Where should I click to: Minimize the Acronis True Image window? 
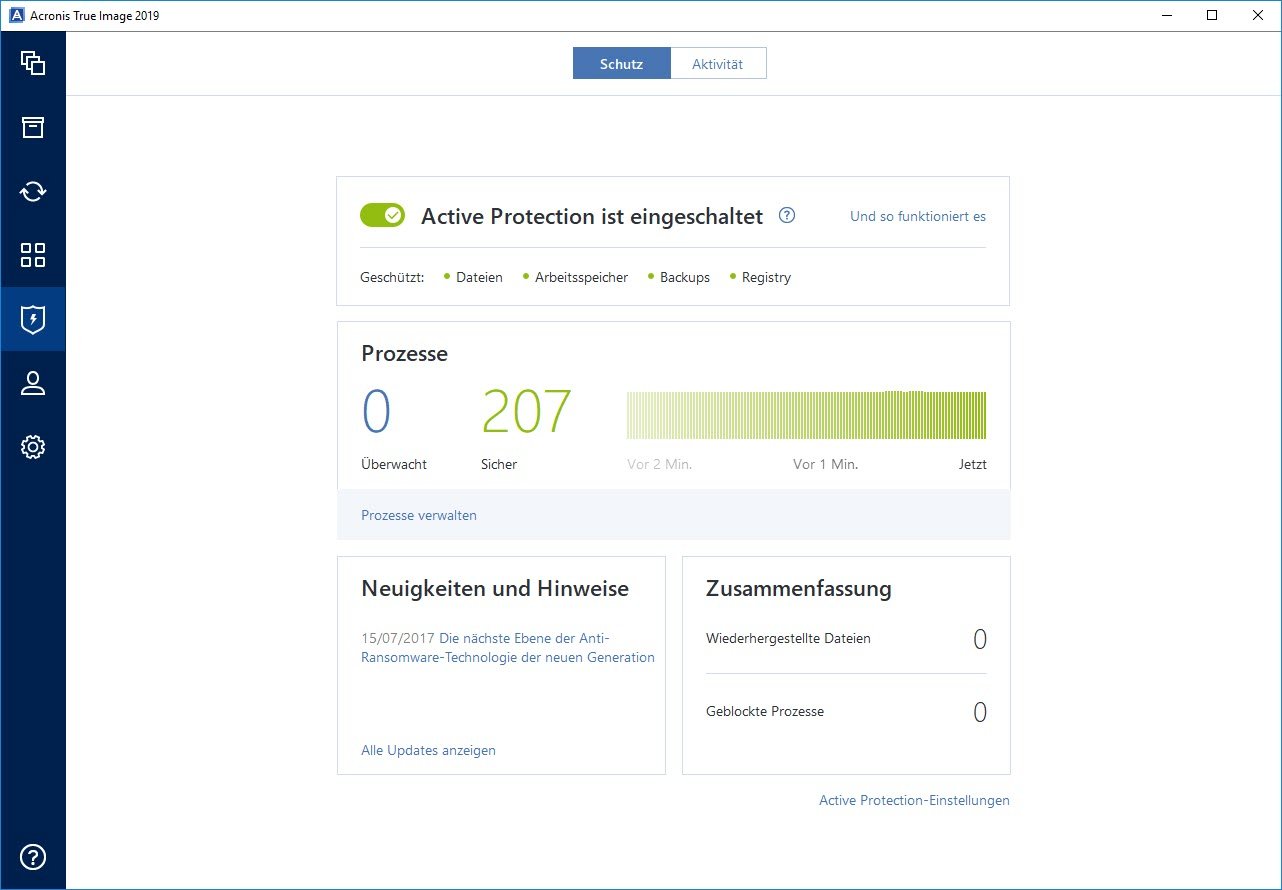point(1166,15)
